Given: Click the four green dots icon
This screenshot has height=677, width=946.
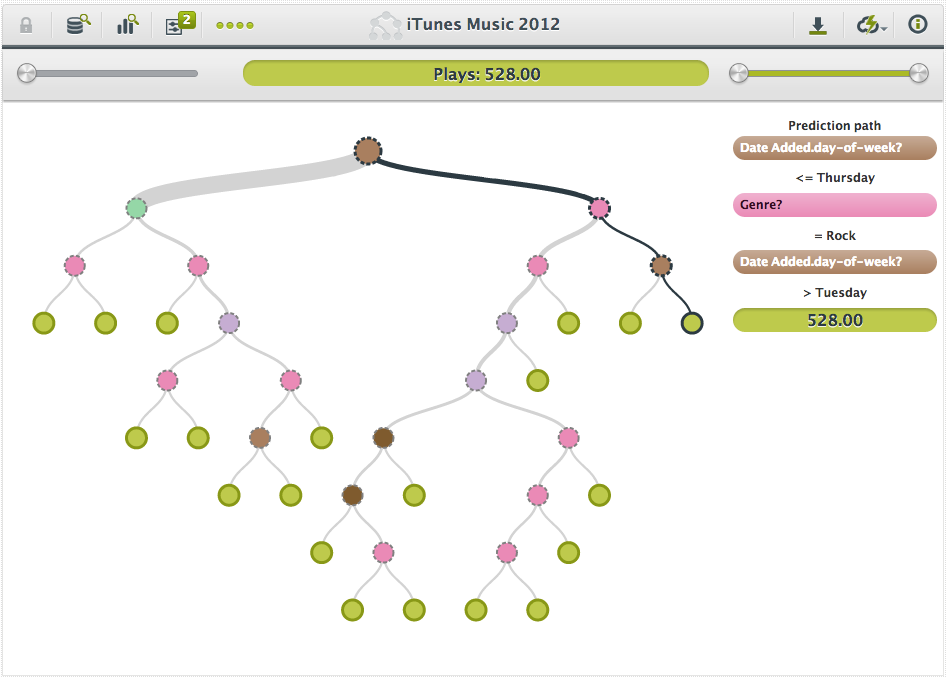Looking at the screenshot, I should 235,25.
